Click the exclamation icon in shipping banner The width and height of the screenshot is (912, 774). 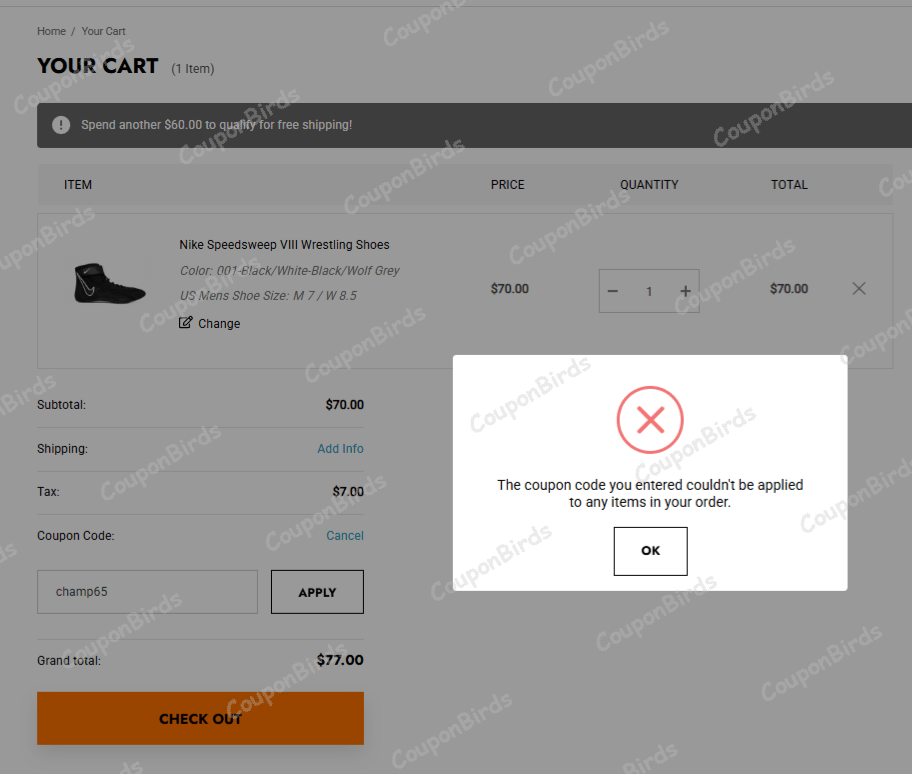(62, 125)
